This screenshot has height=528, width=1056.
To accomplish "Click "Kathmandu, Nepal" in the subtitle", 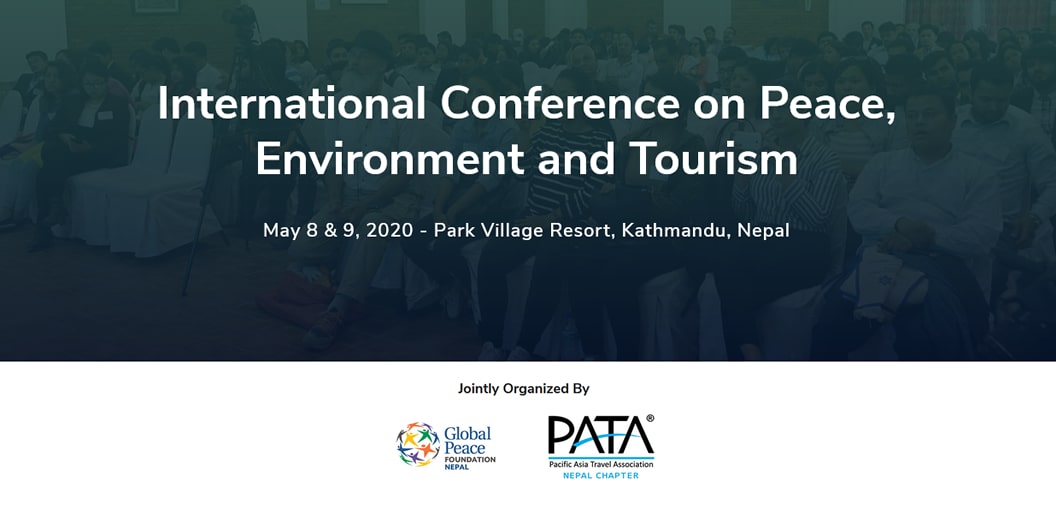I will (705, 231).
